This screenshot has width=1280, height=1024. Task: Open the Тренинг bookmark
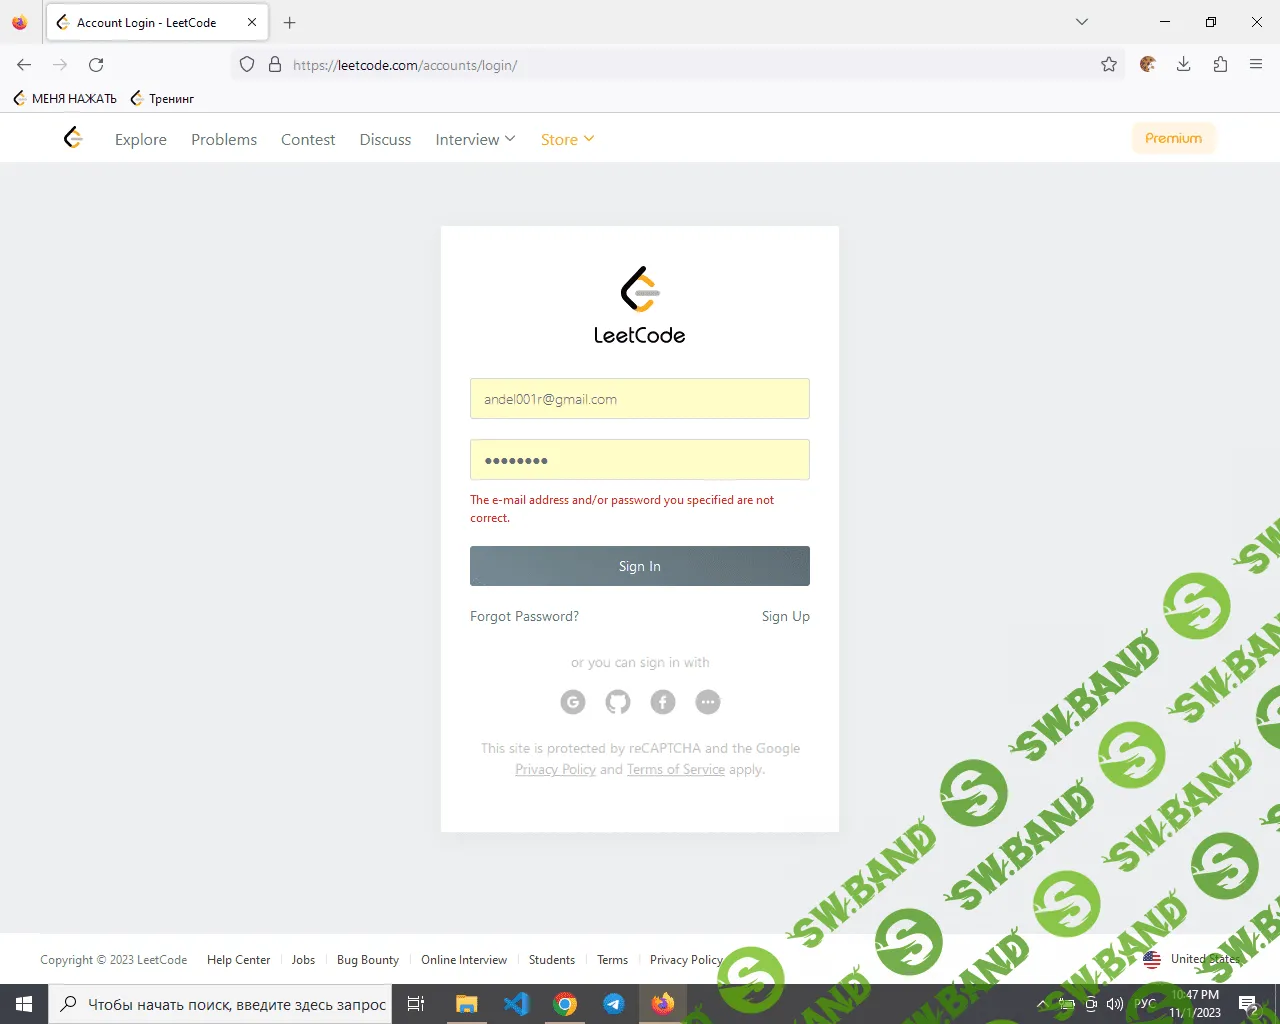click(163, 99)
